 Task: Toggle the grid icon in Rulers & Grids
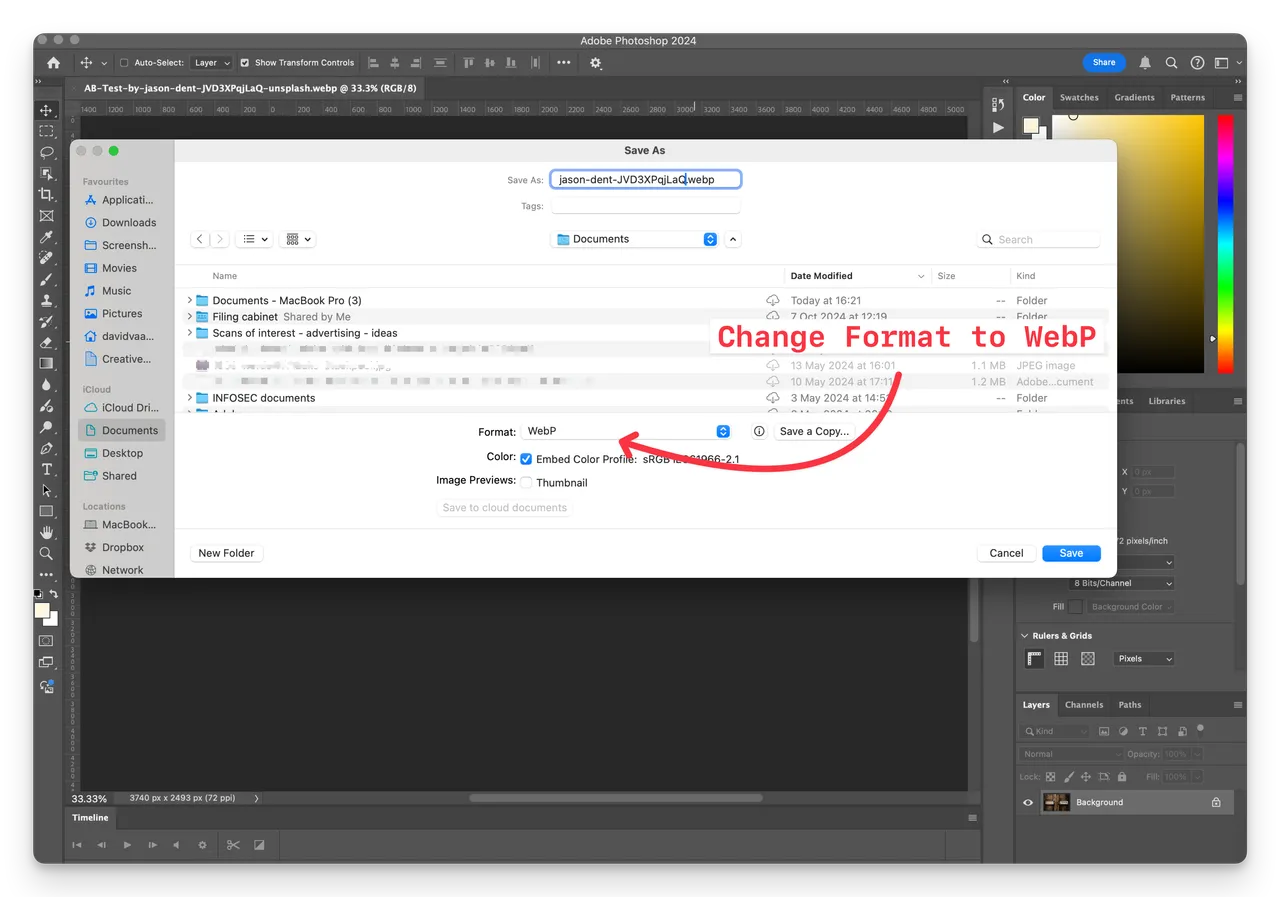coord(1061,659)
